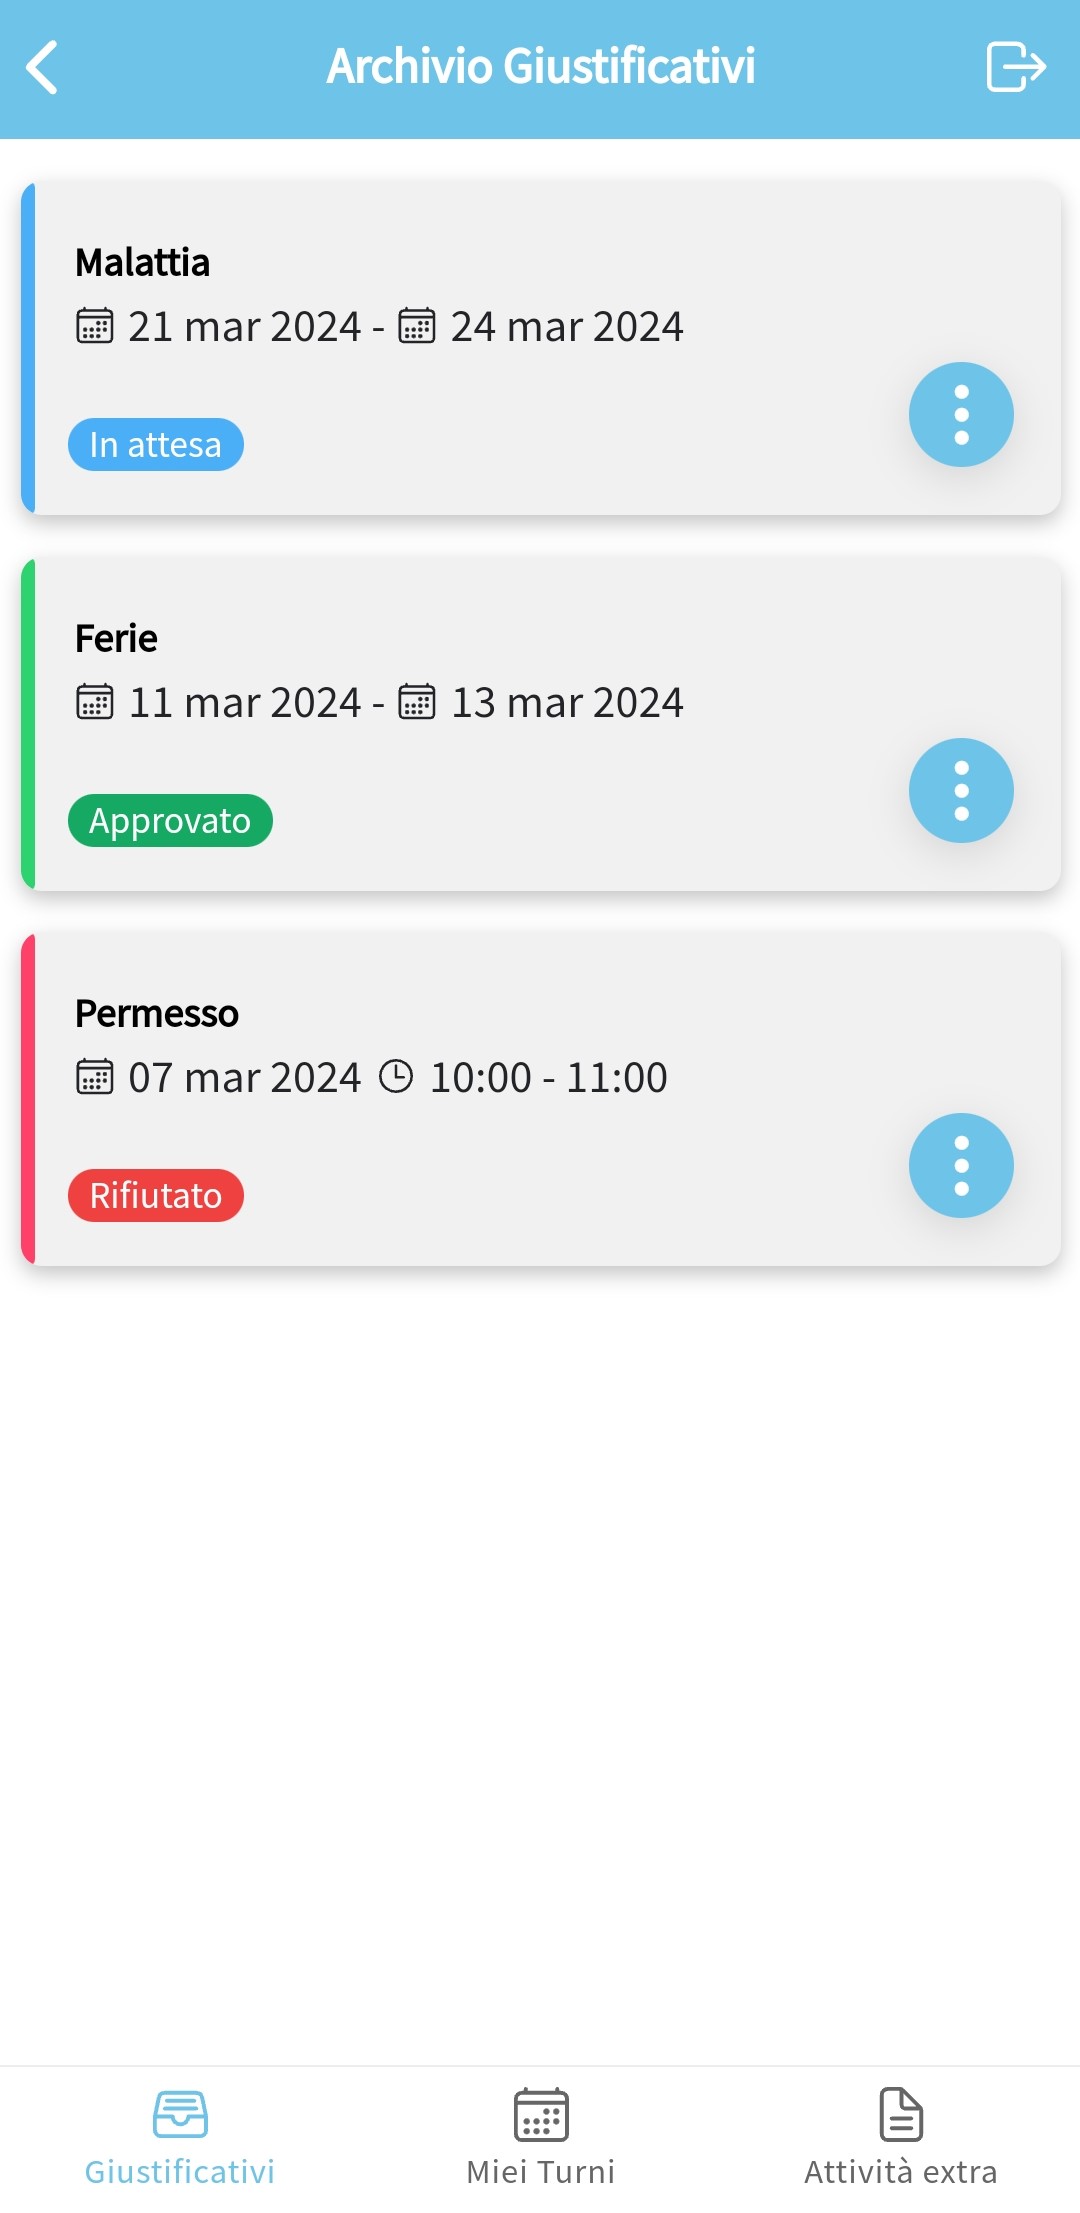Click the Rifiutato status badge
1080x2213 pixels.
pyautogui.click(x=156, y=1196)
